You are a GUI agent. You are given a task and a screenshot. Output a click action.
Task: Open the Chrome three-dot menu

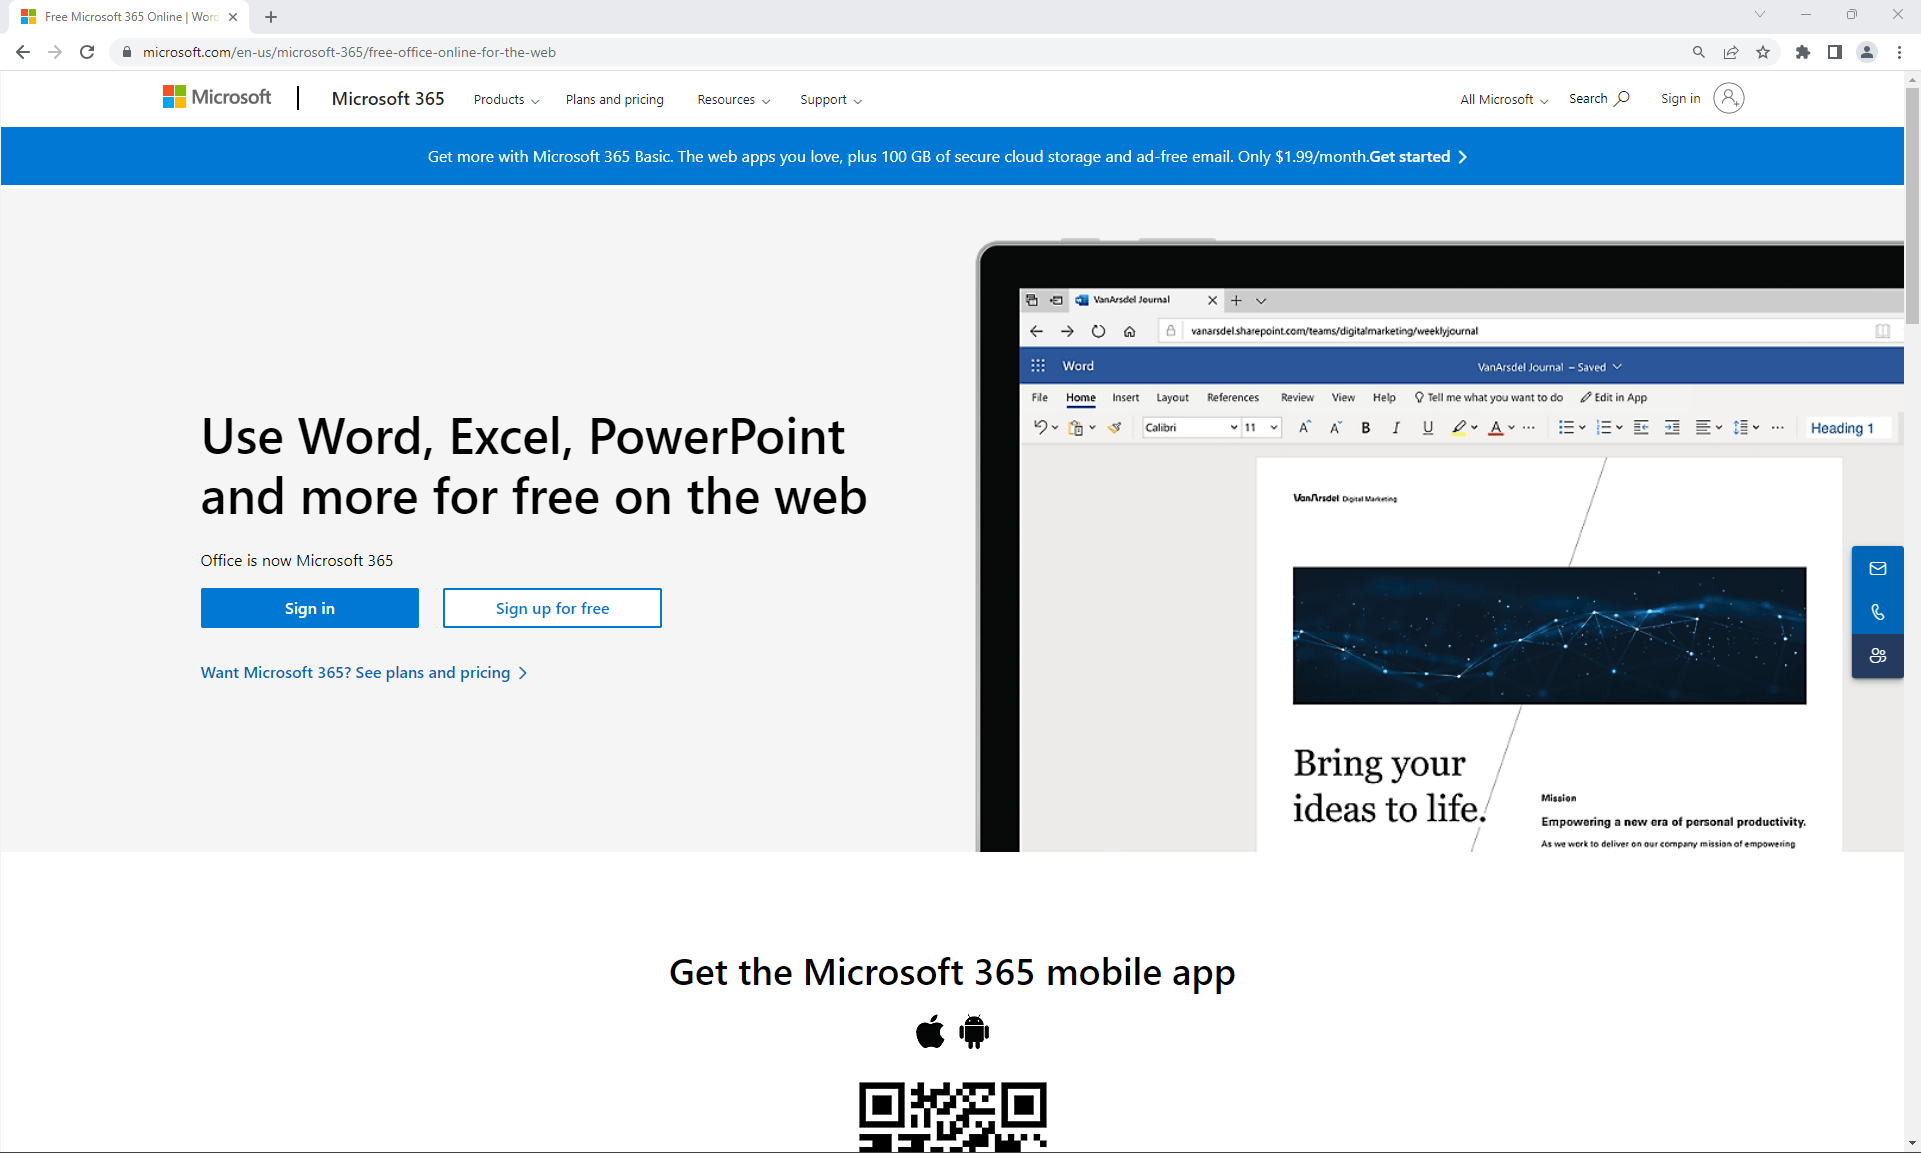pyautogui.click(x=1899, y=52)
